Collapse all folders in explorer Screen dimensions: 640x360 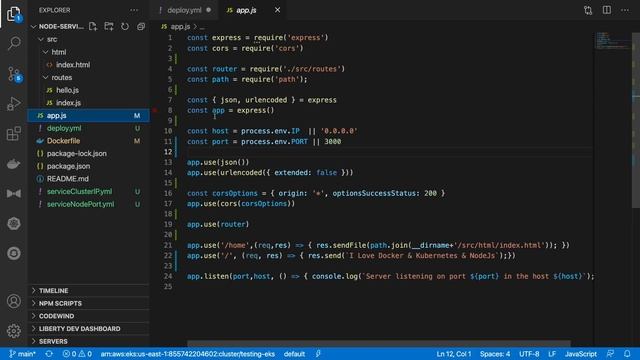coord(141,27)
